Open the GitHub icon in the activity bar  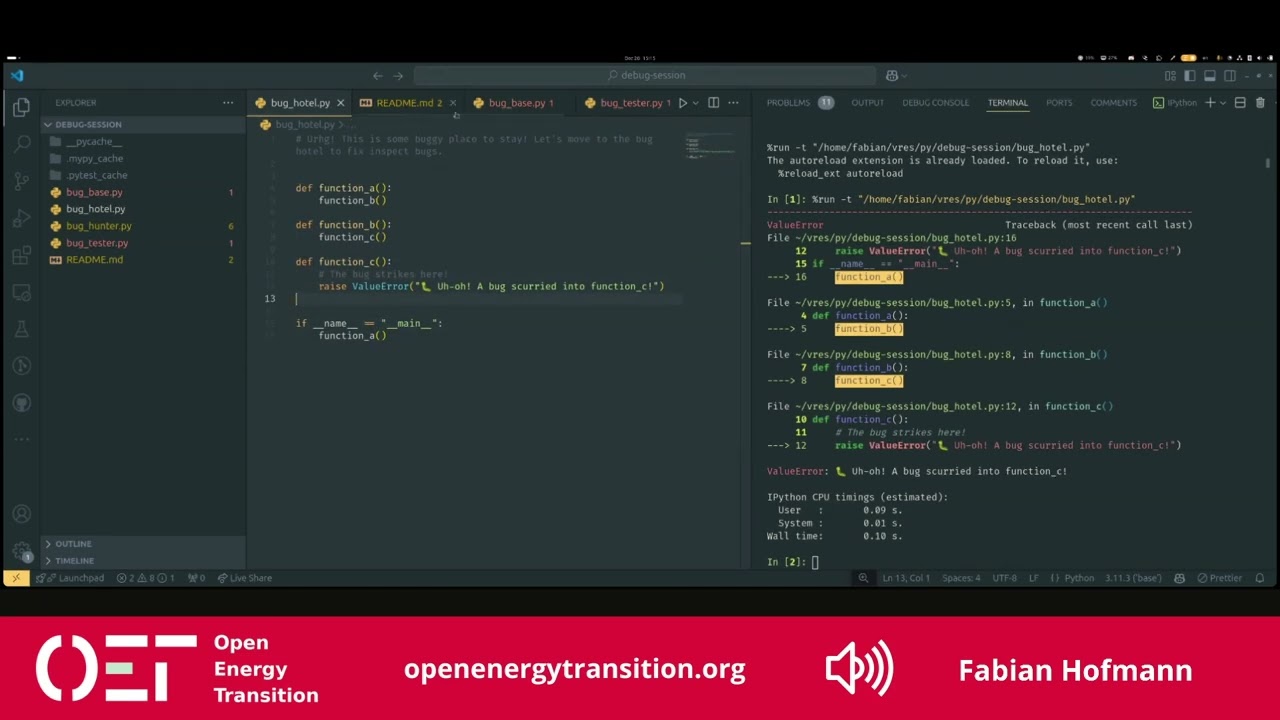[21, 403]
